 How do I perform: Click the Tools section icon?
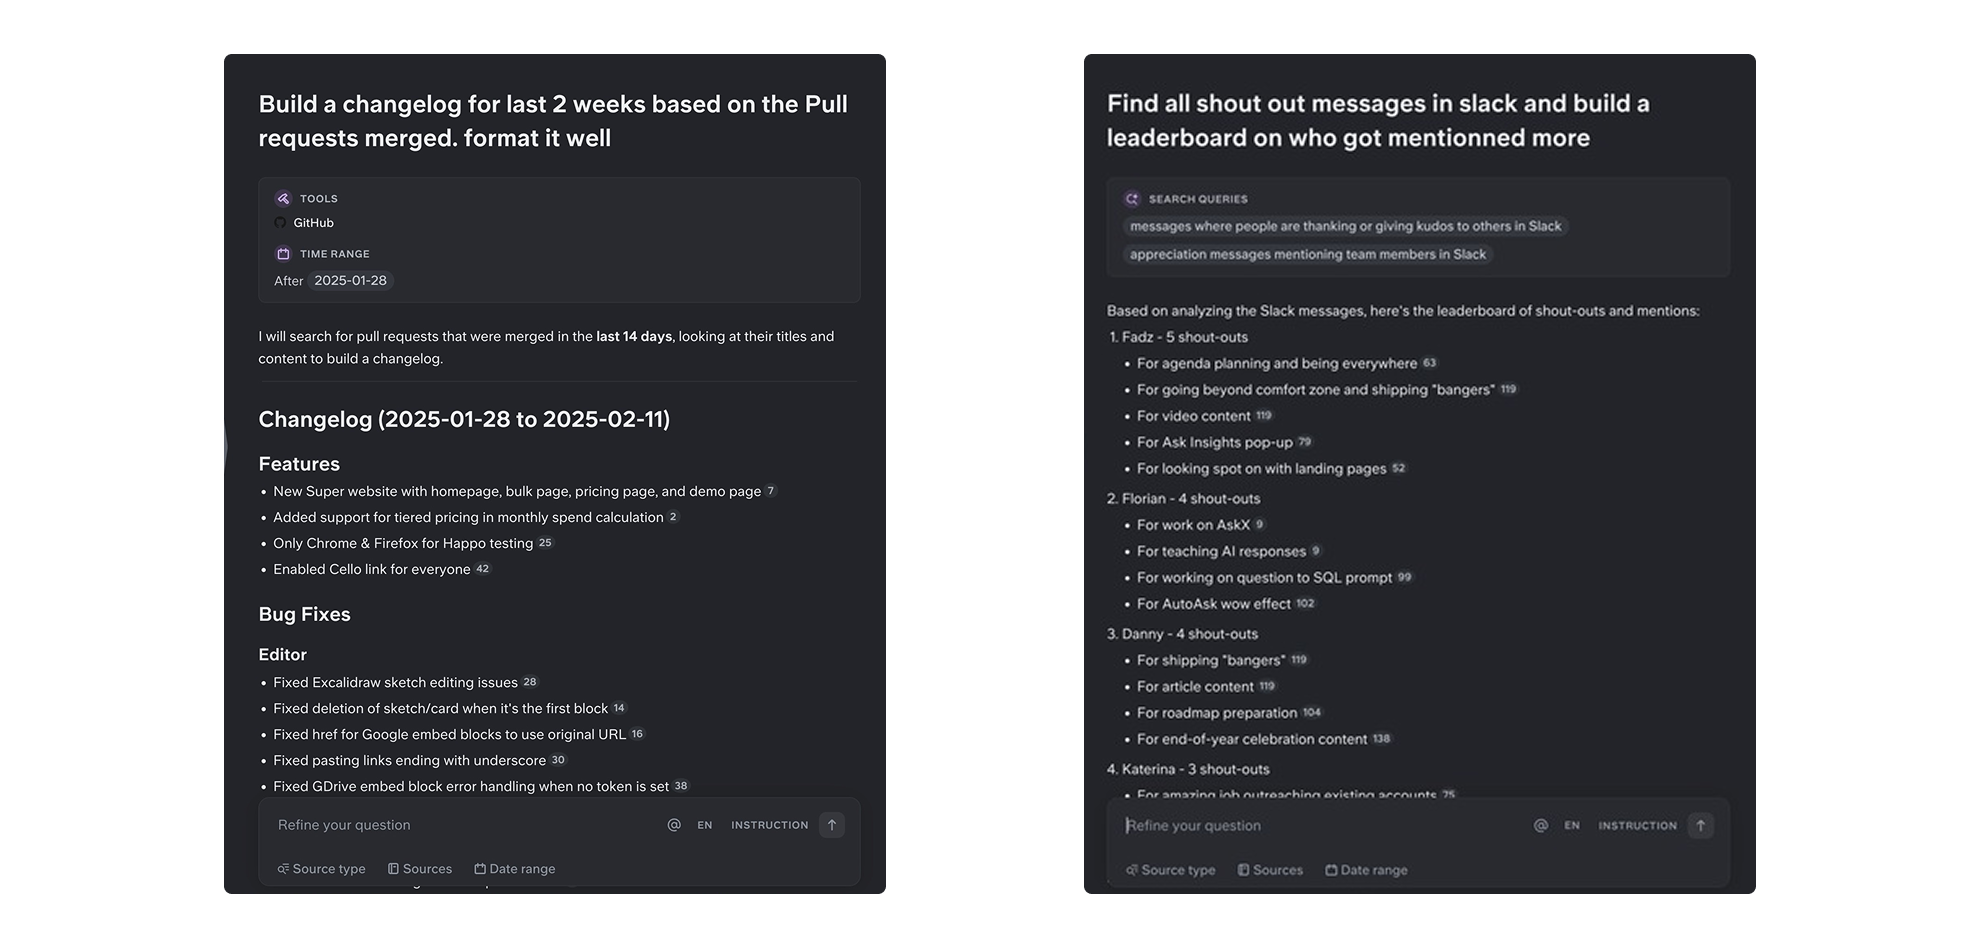coord(283,198)
